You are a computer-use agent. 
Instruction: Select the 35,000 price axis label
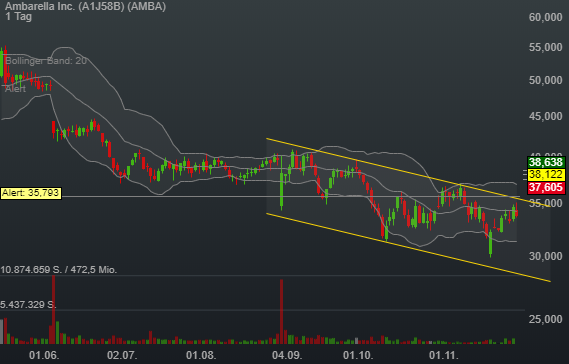(546, 203)
